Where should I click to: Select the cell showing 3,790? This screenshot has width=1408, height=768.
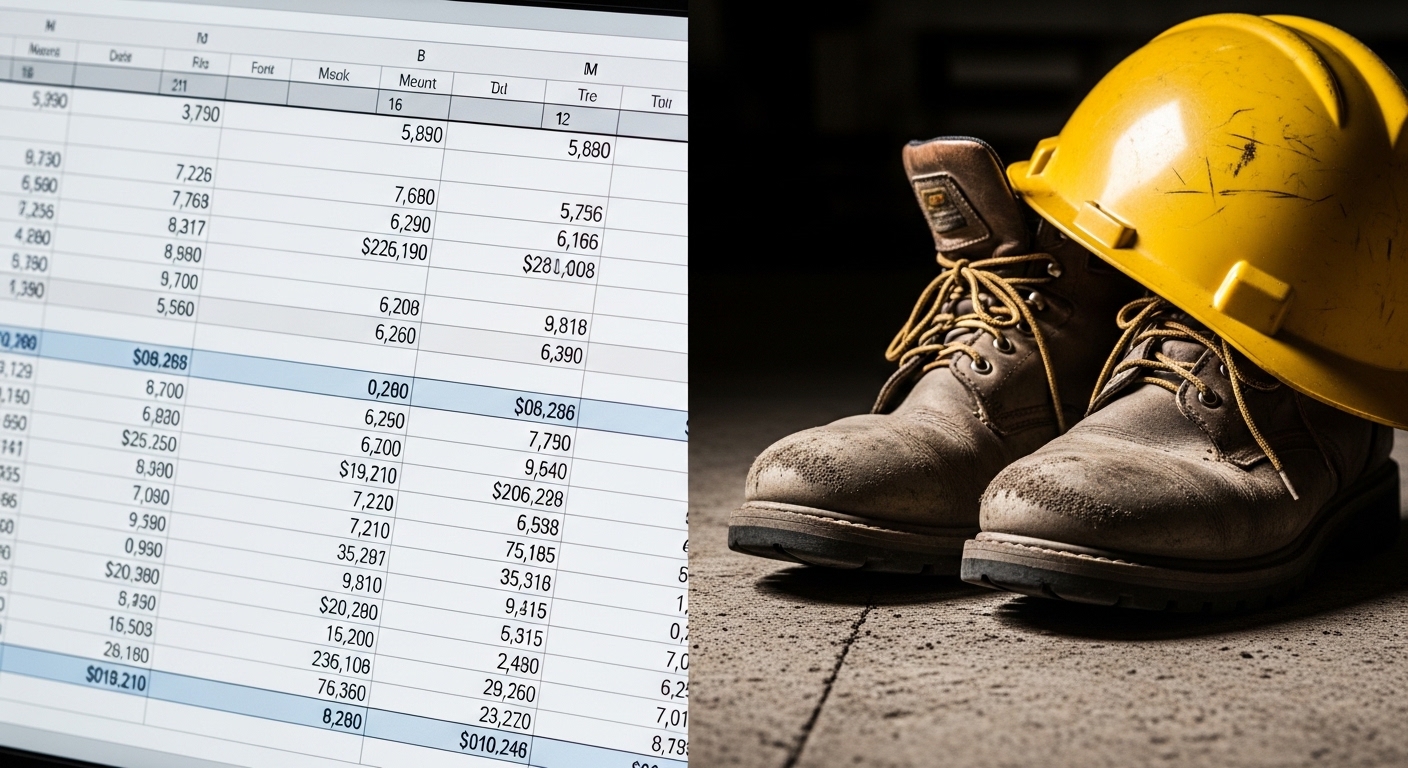coord(200,113)
